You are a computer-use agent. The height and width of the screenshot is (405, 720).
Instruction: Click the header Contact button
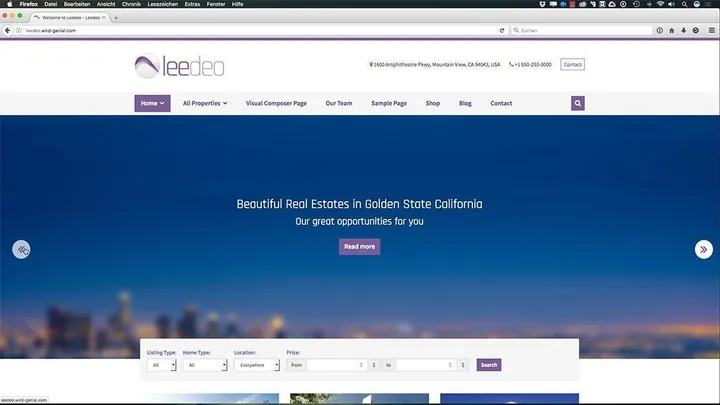573,64
